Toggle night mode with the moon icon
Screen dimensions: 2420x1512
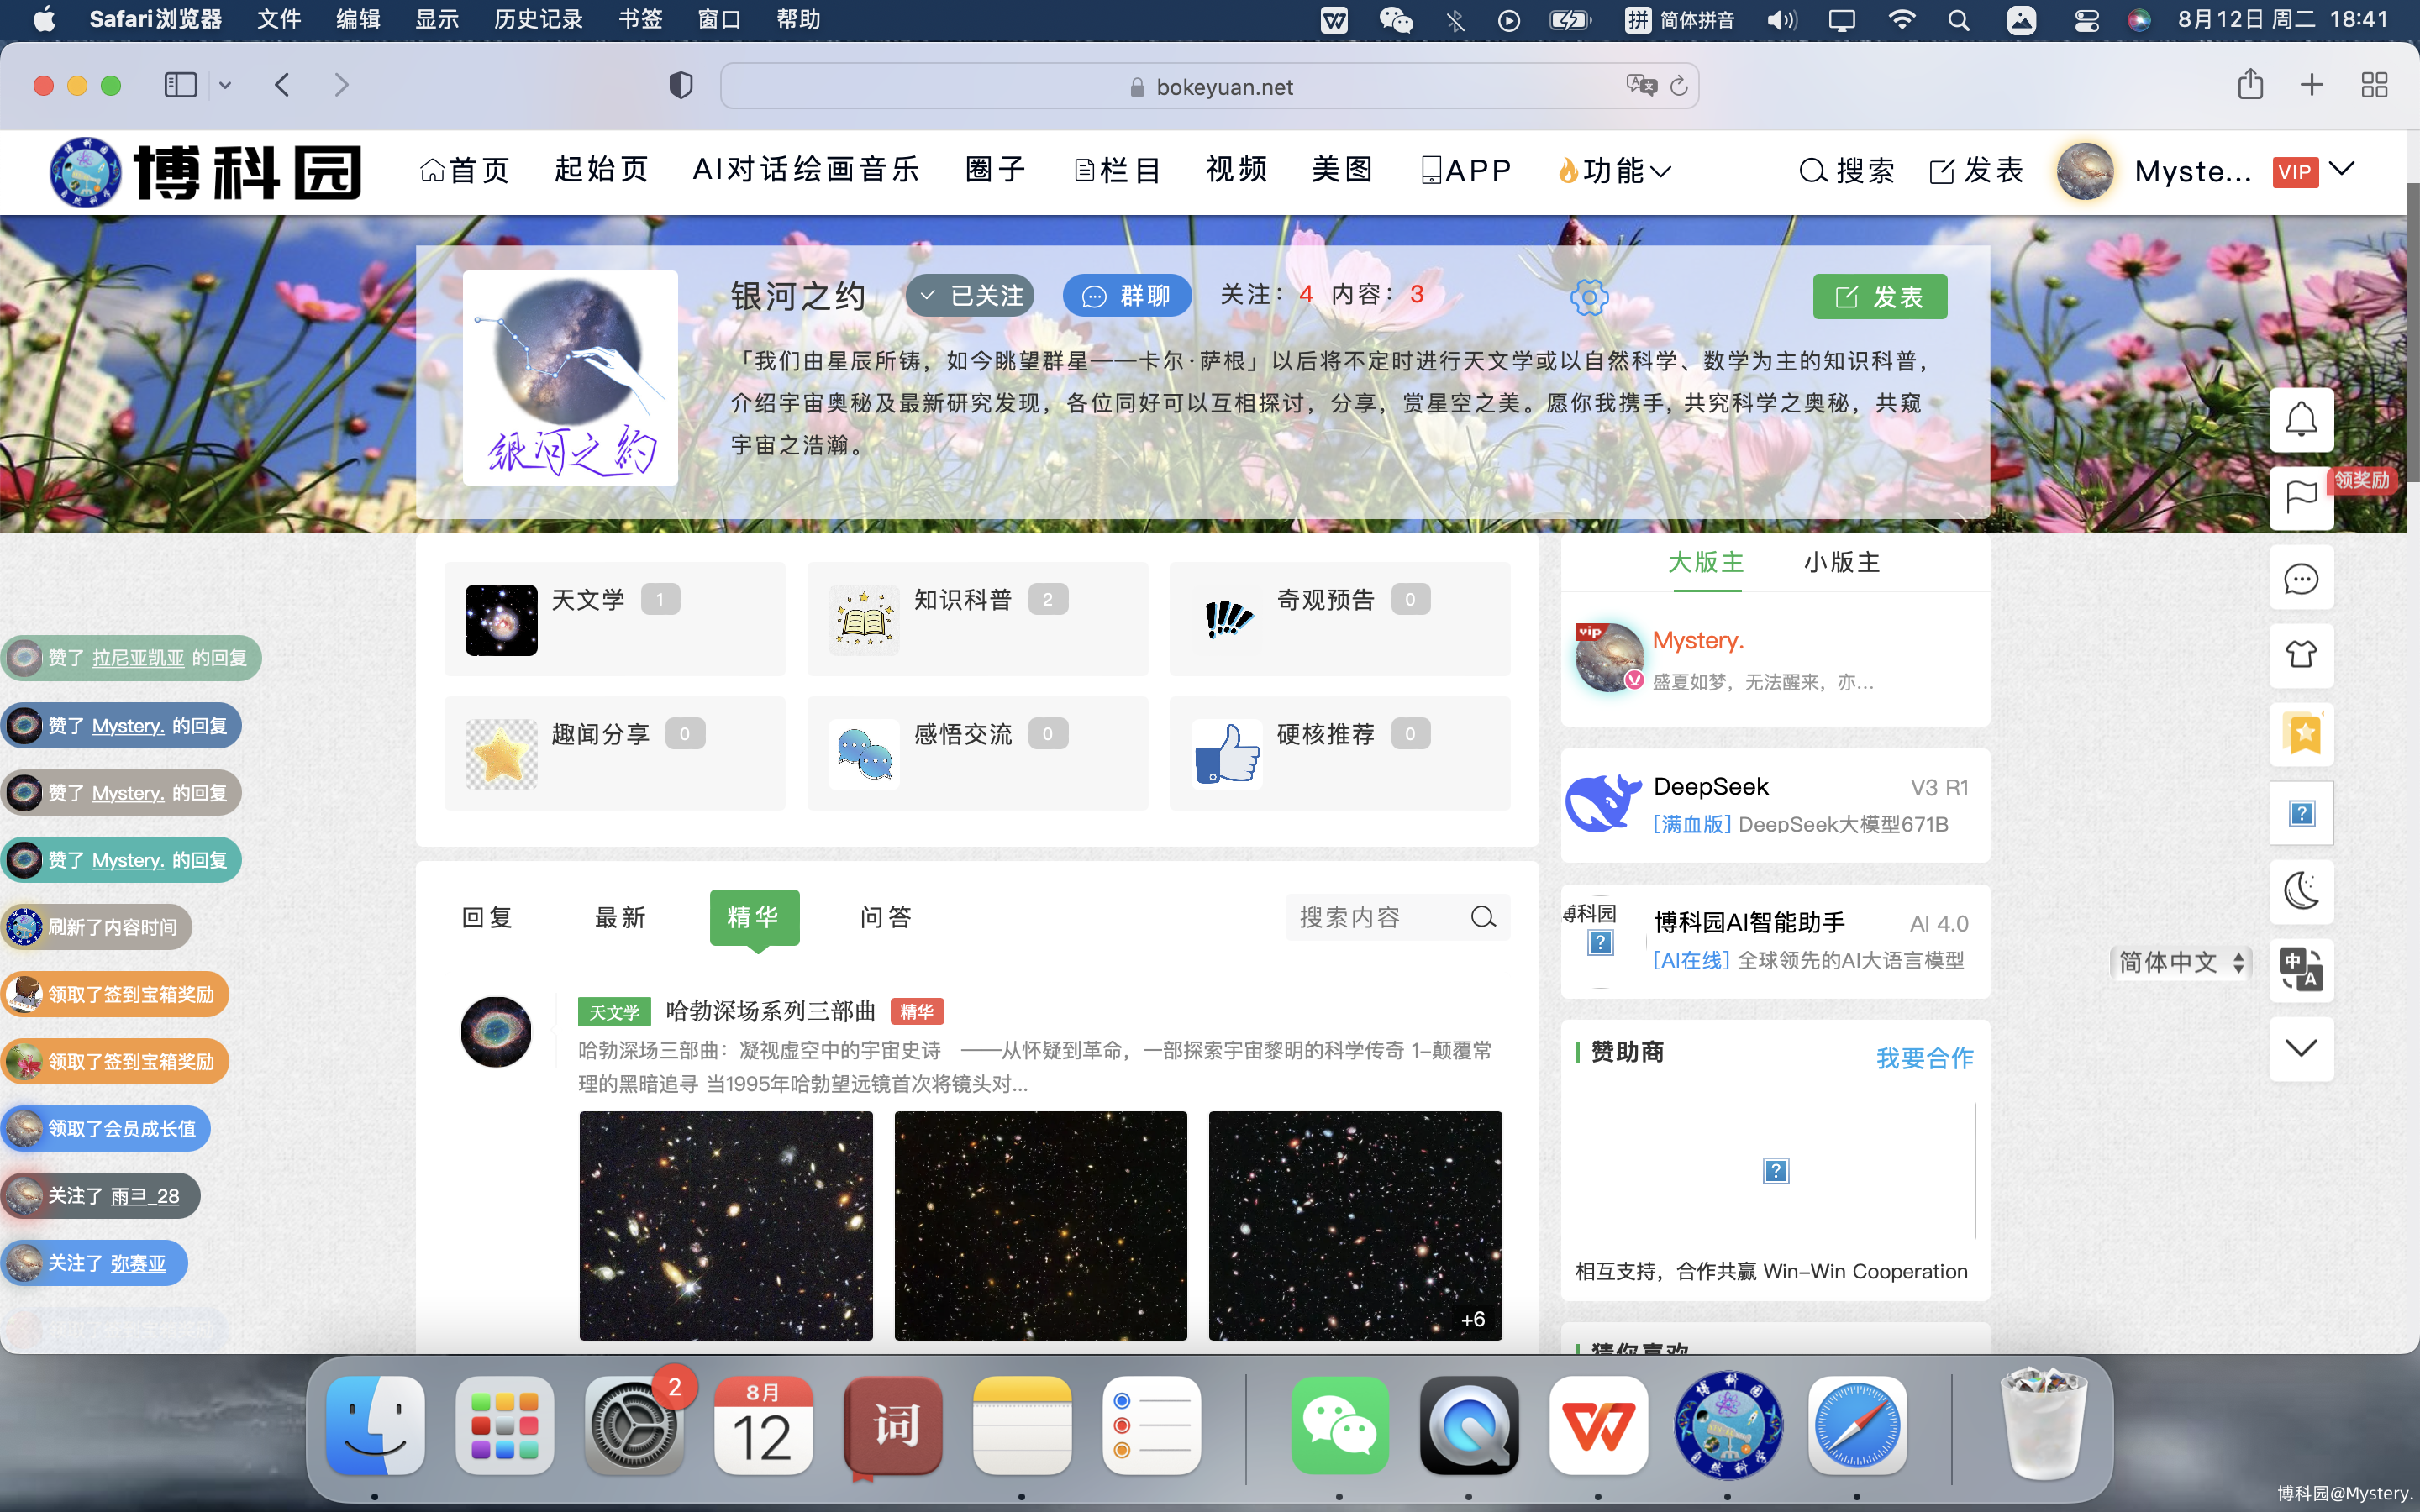pyautogui.click(x=2301, y=890)
